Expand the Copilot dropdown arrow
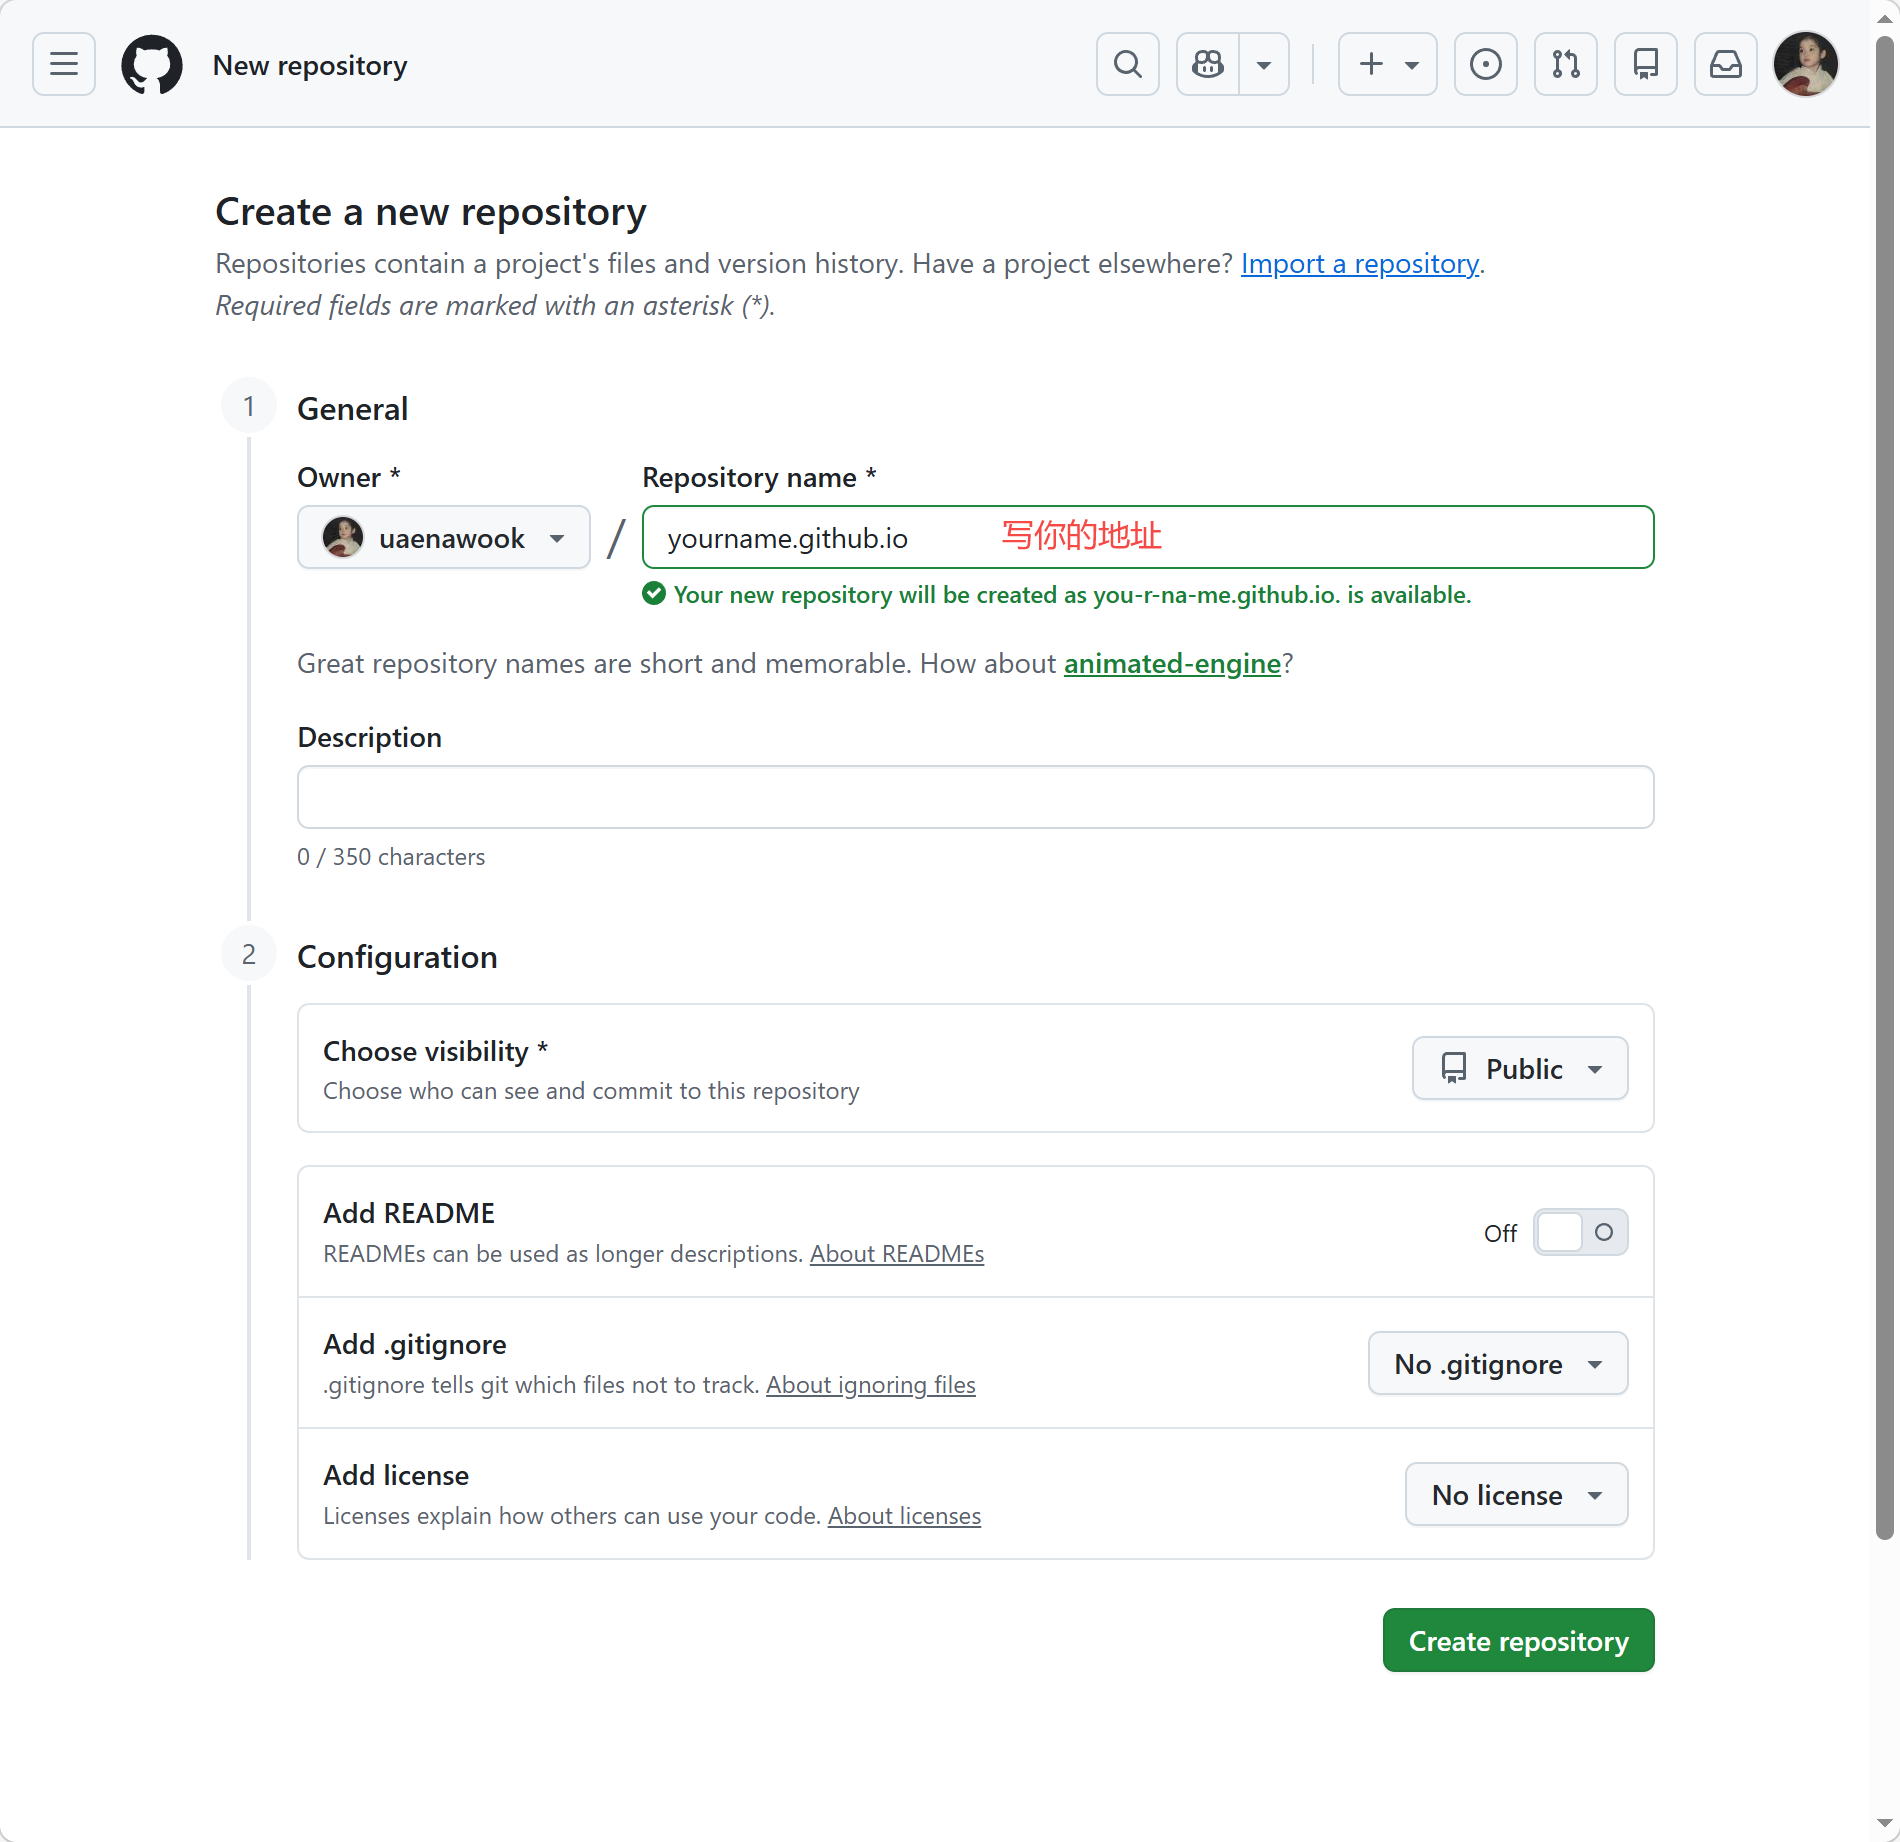Screen dimensions: 1900x1842 coord(1264,65)
